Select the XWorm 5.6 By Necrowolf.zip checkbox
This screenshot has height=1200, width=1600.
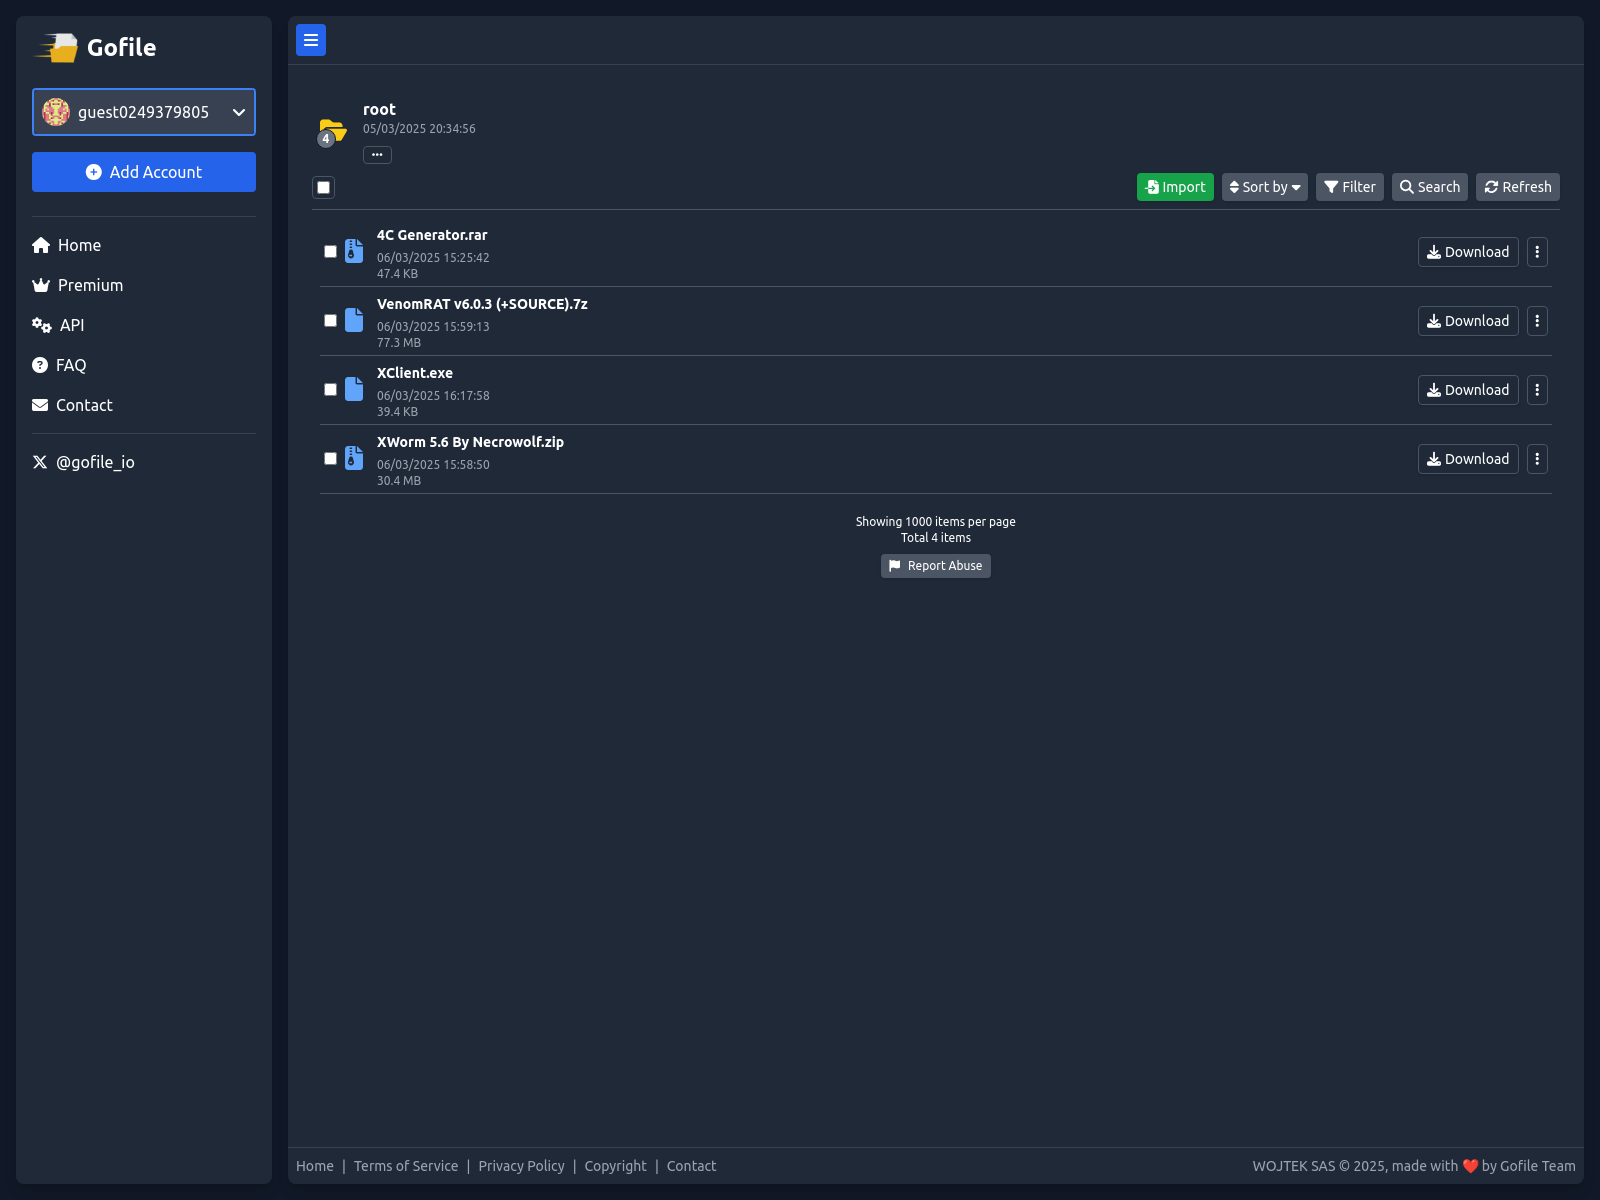330,459
